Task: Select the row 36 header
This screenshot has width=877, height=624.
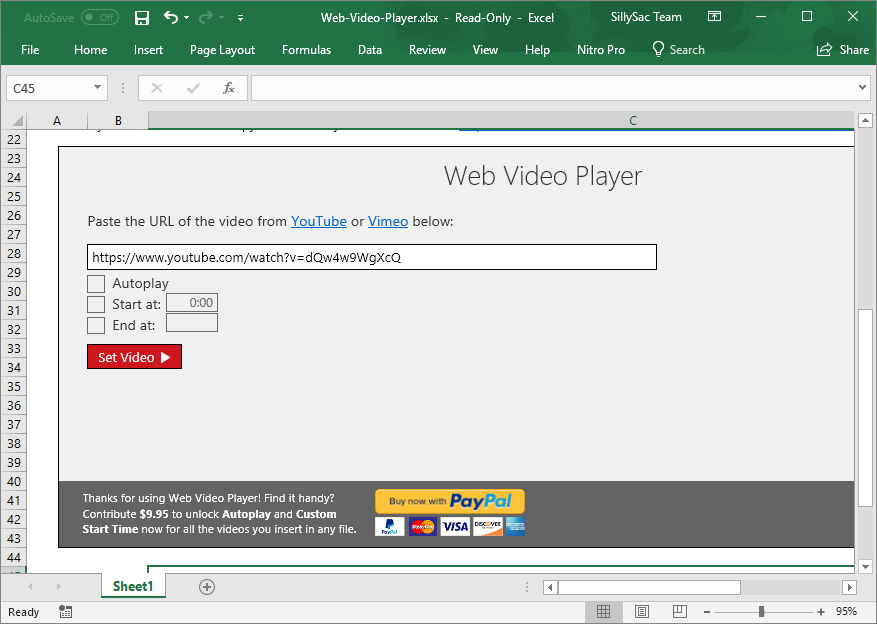Action: [x=14, y=405]
